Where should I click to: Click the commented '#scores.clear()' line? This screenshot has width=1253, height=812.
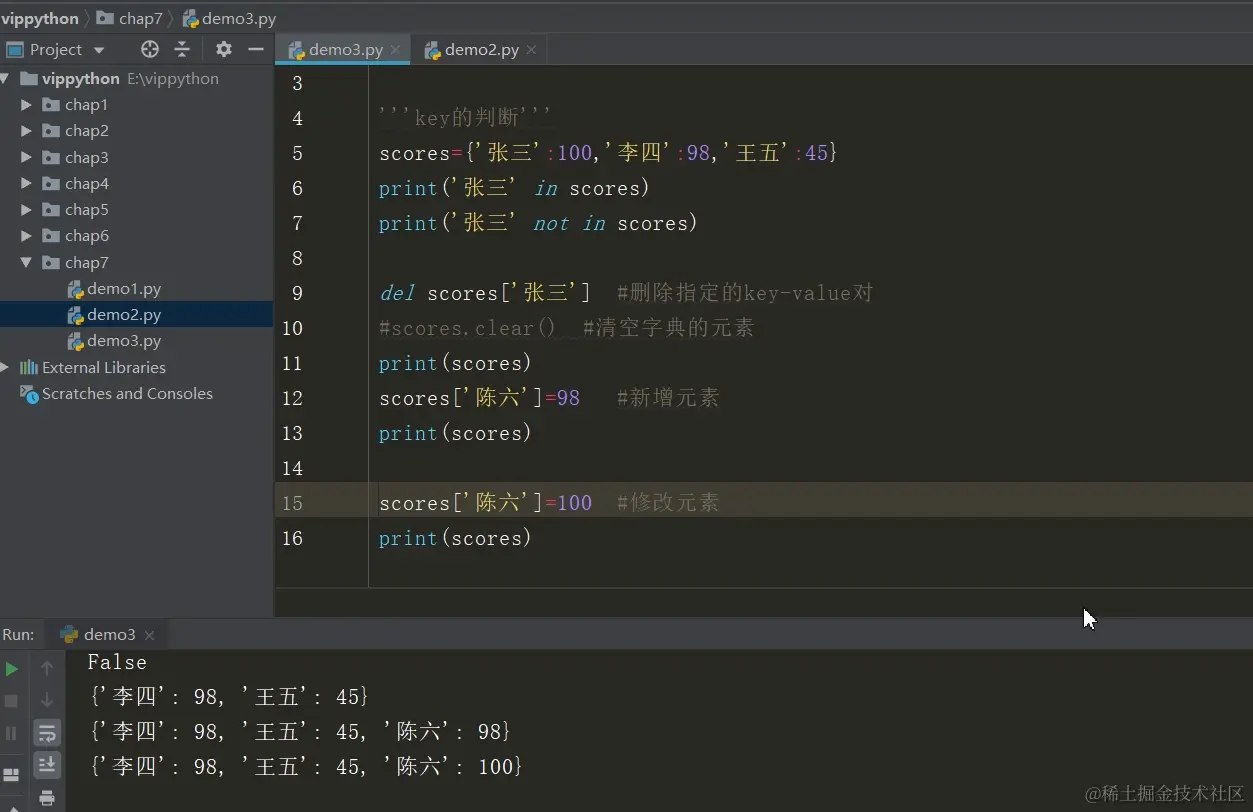tap(566, 328)
